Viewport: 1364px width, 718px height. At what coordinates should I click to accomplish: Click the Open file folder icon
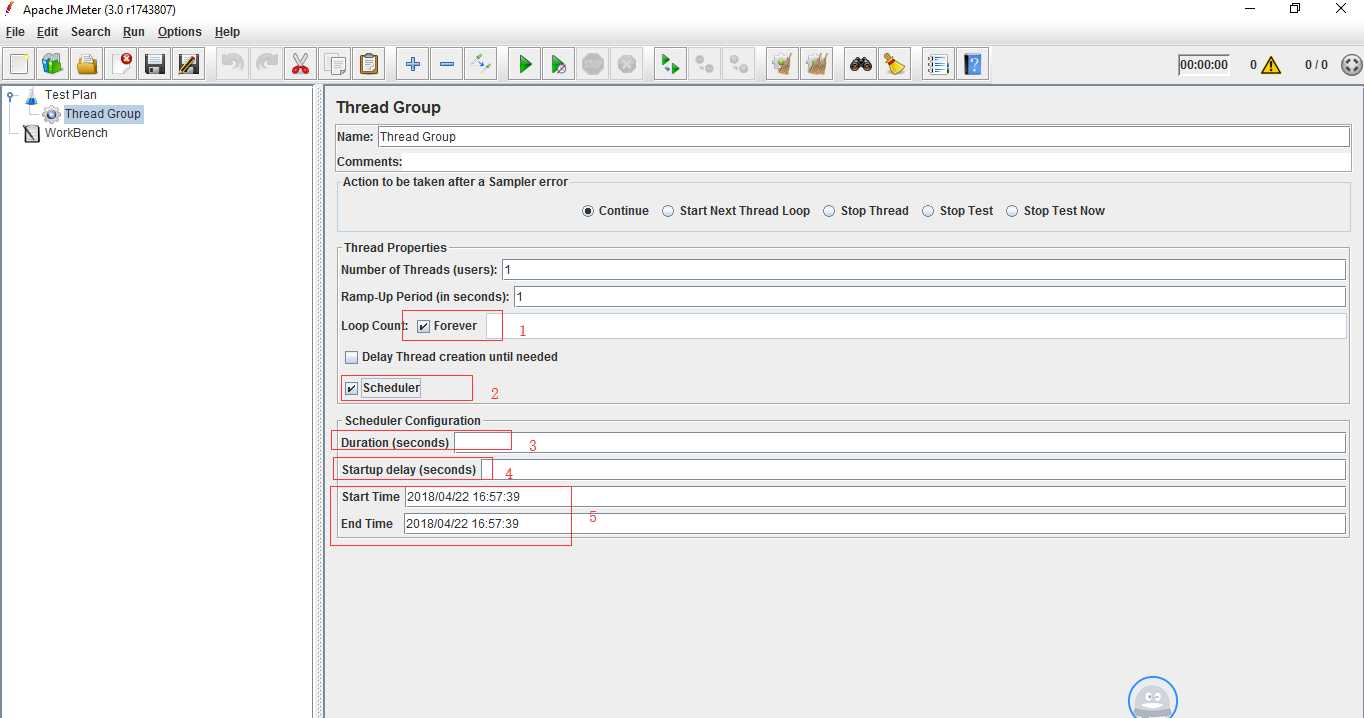click(87, 65)
